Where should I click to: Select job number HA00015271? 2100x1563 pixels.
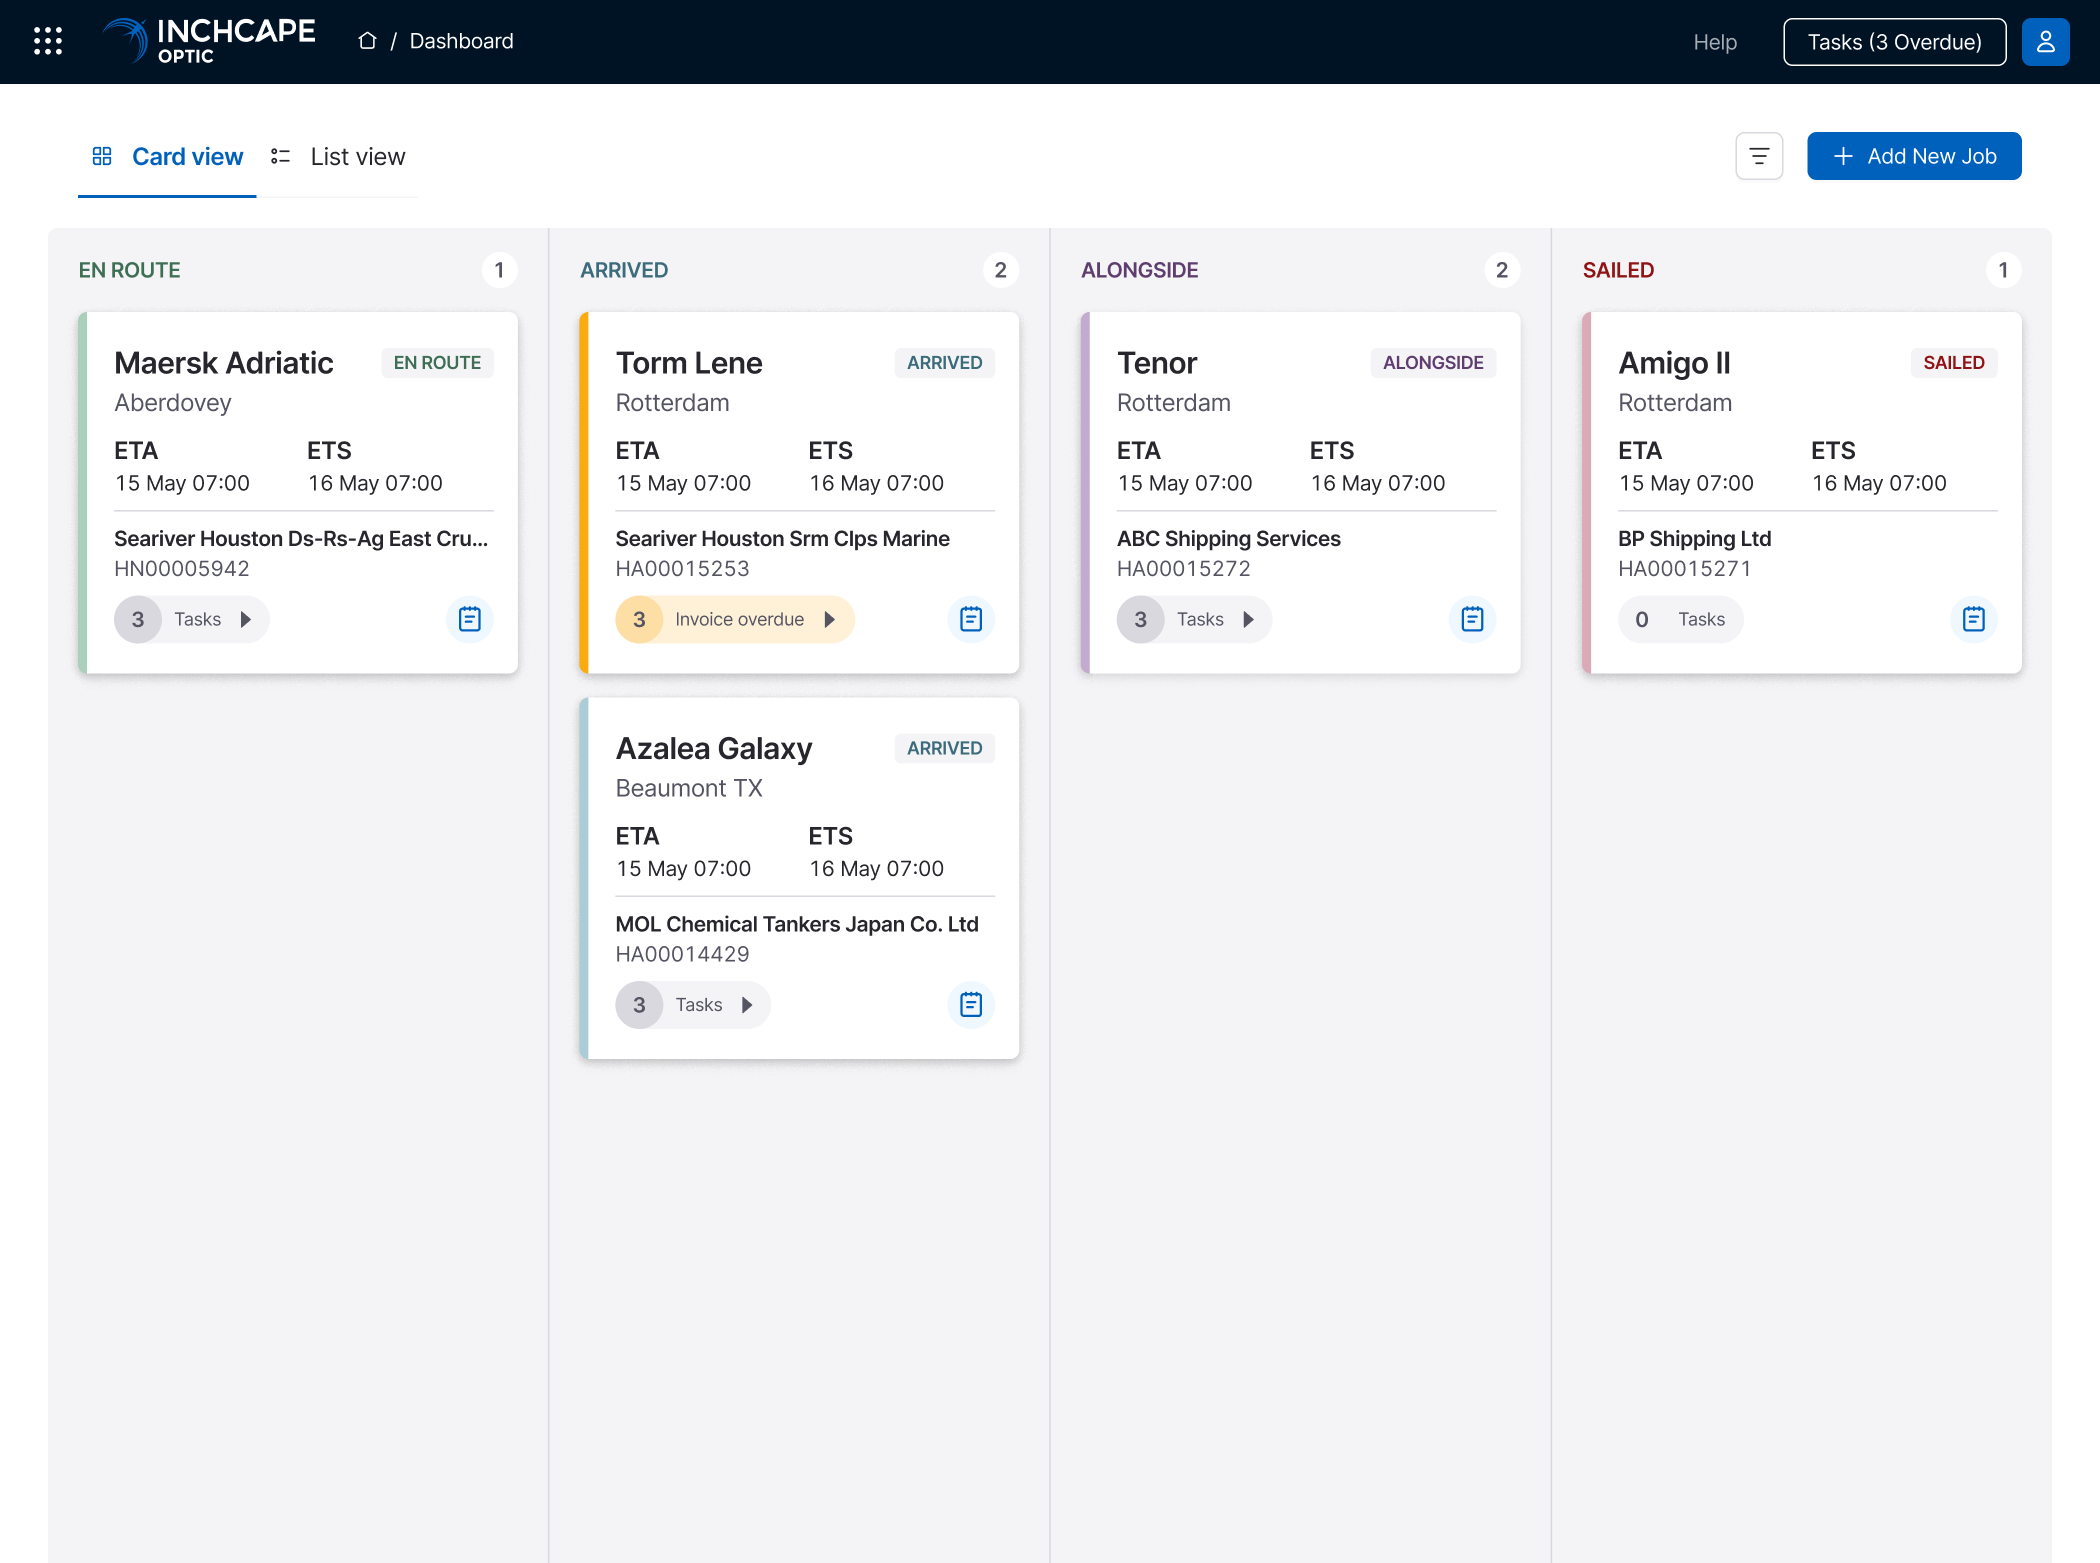[x=1685, y=568]
